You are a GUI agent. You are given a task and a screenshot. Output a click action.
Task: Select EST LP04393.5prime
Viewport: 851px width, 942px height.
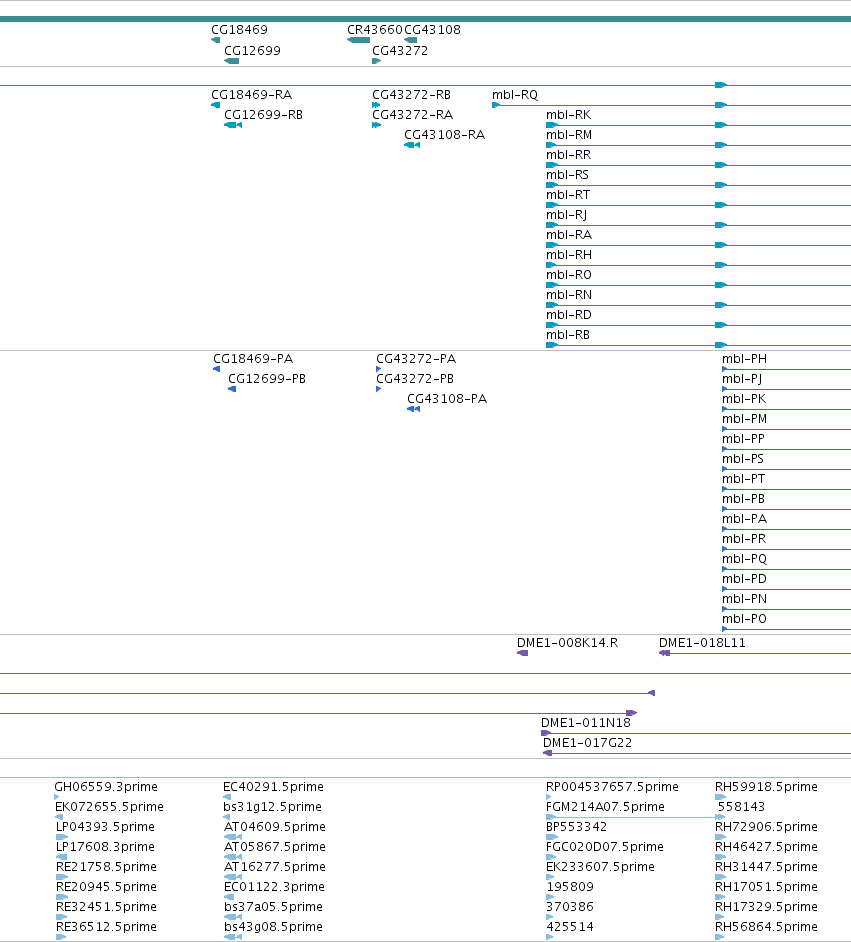point(105,827)
